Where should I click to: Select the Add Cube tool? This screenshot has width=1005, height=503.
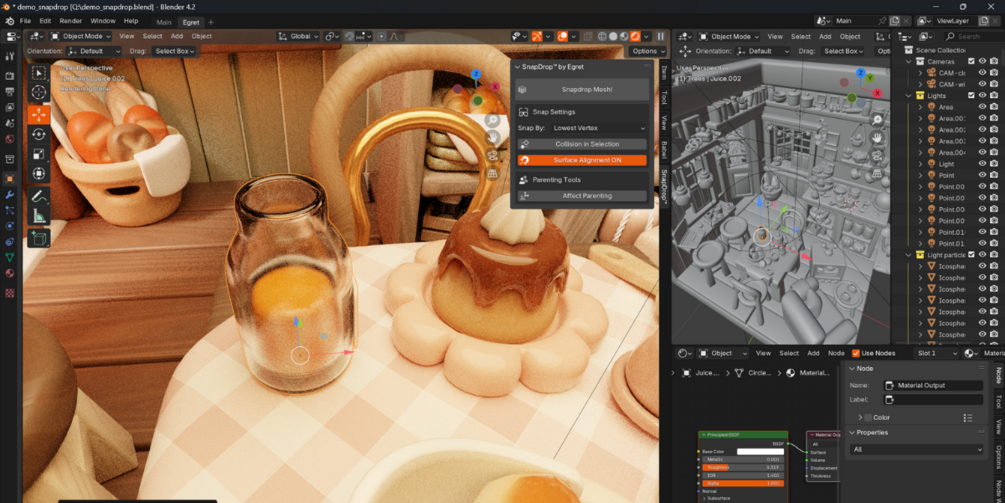click(38, 238)
